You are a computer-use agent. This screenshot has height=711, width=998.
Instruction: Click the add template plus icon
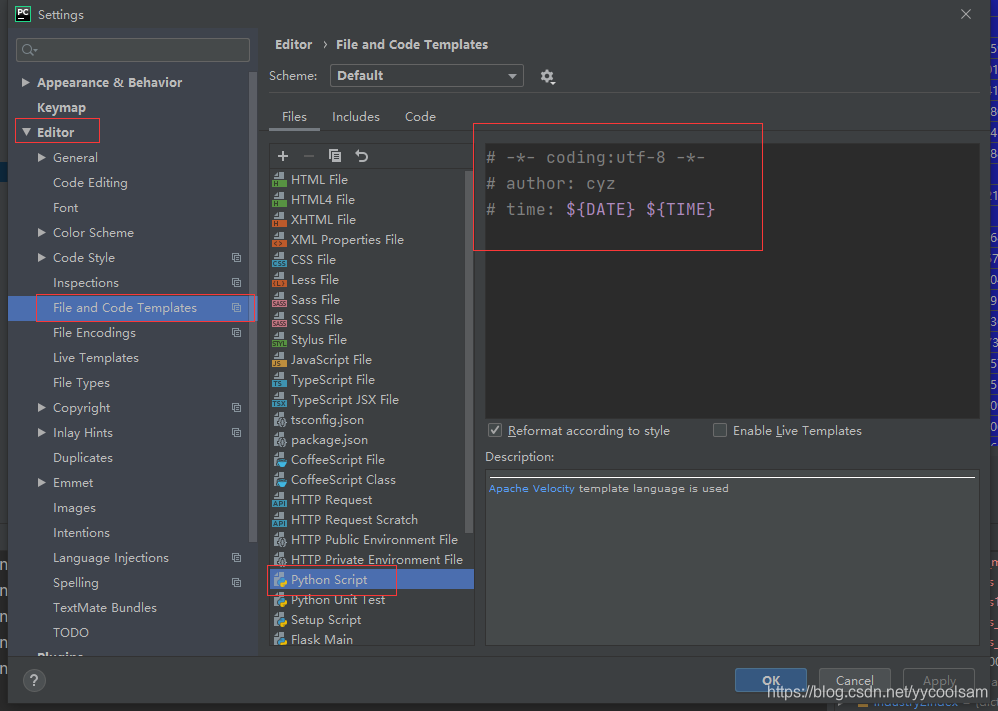click(283, 156)
